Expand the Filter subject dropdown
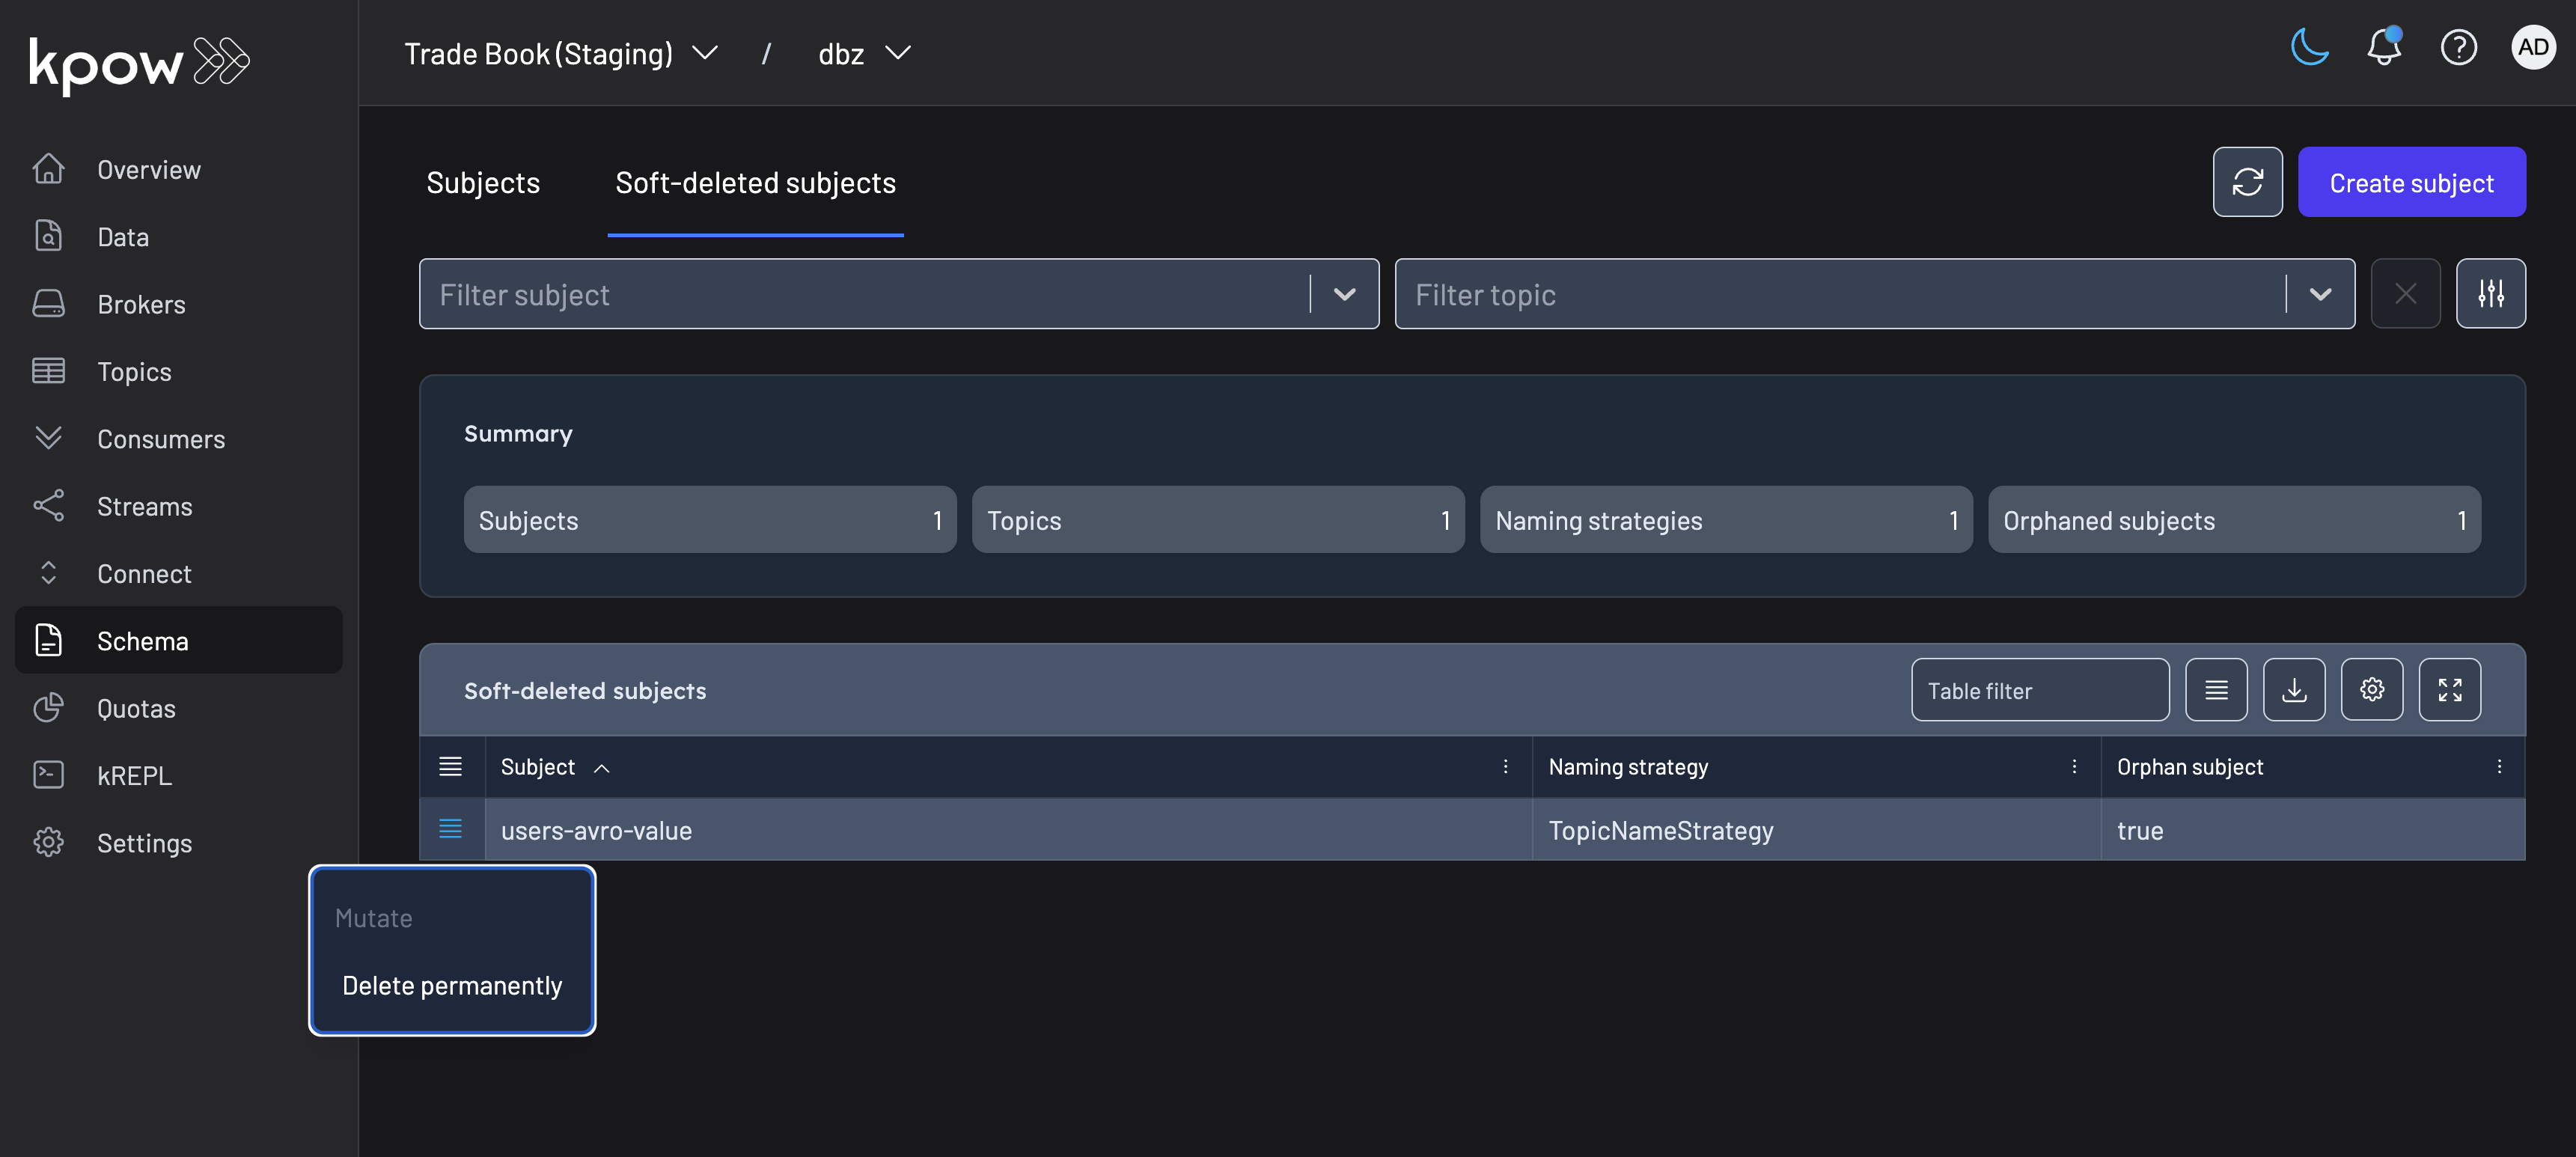 [x=1344, y=293]
